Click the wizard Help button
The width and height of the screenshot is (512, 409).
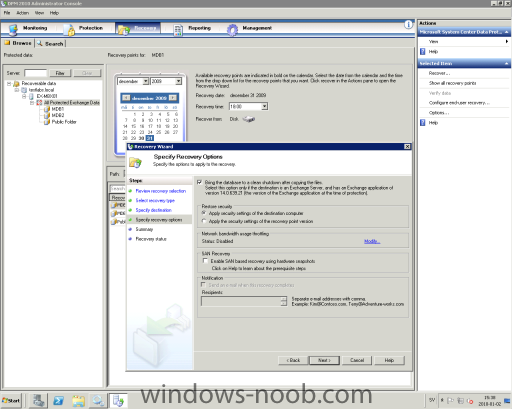[389, 360]
